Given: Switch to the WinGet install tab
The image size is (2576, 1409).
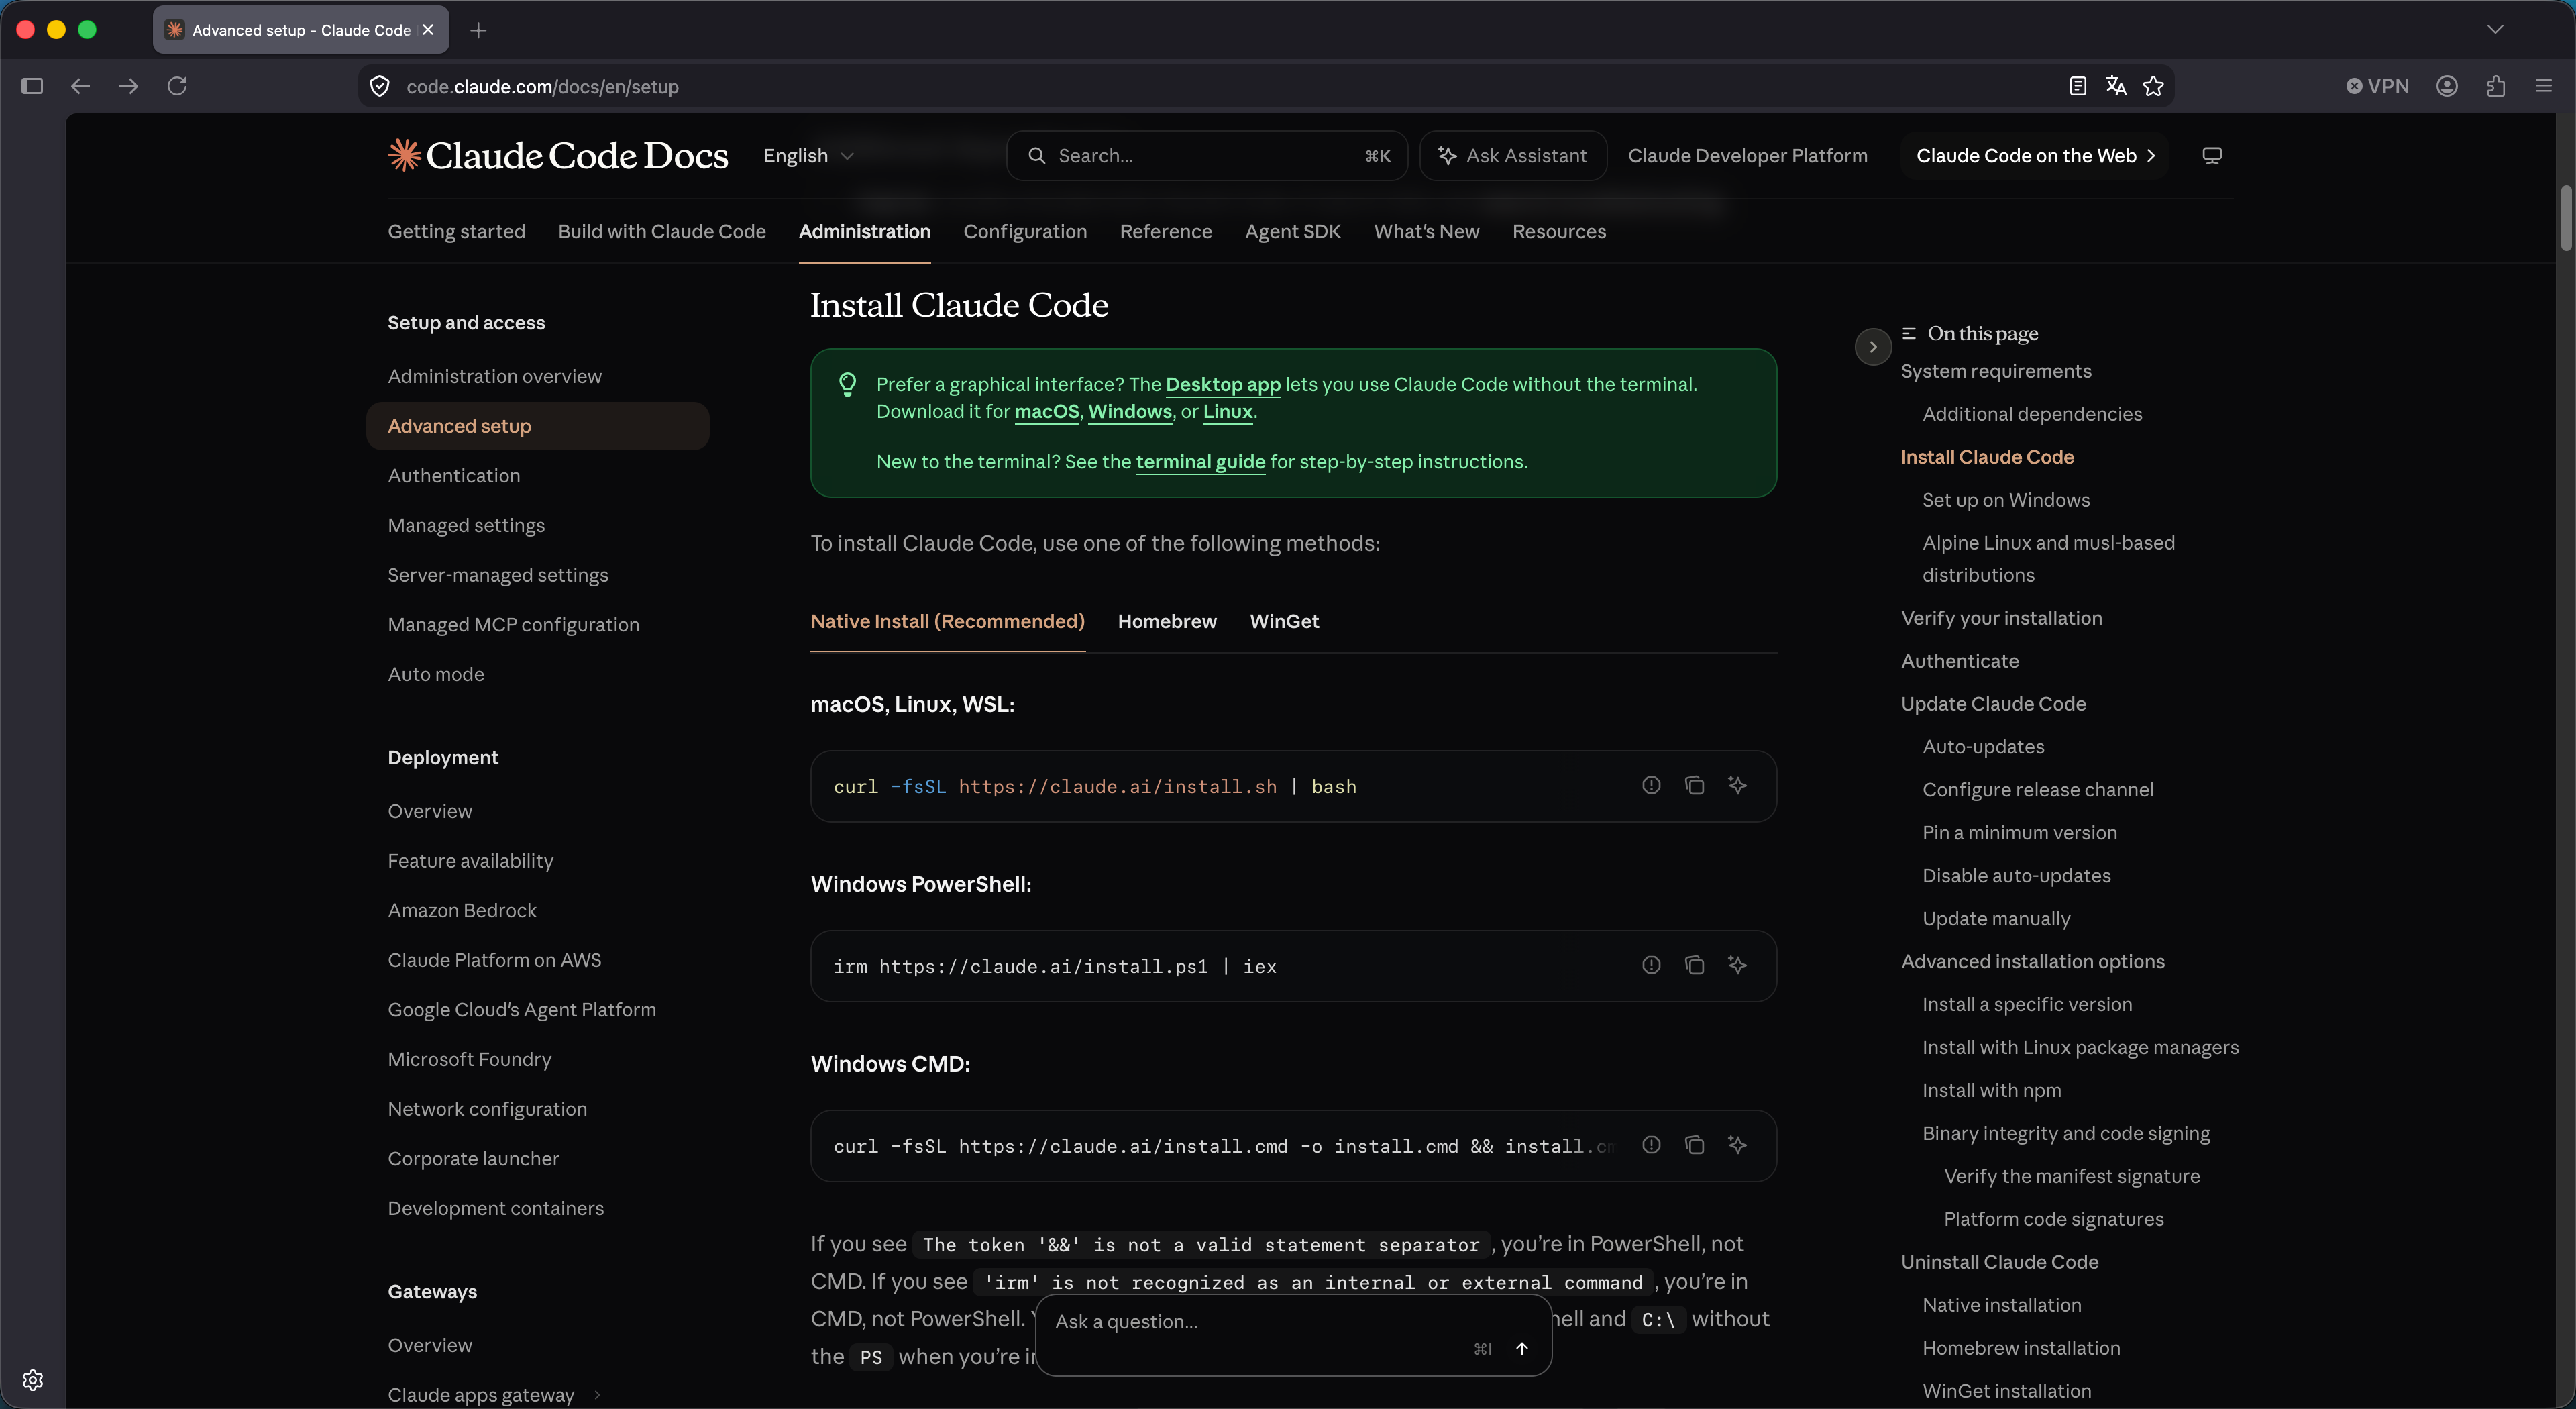Looking at the screenshot, I should (x=1284, y=621).
